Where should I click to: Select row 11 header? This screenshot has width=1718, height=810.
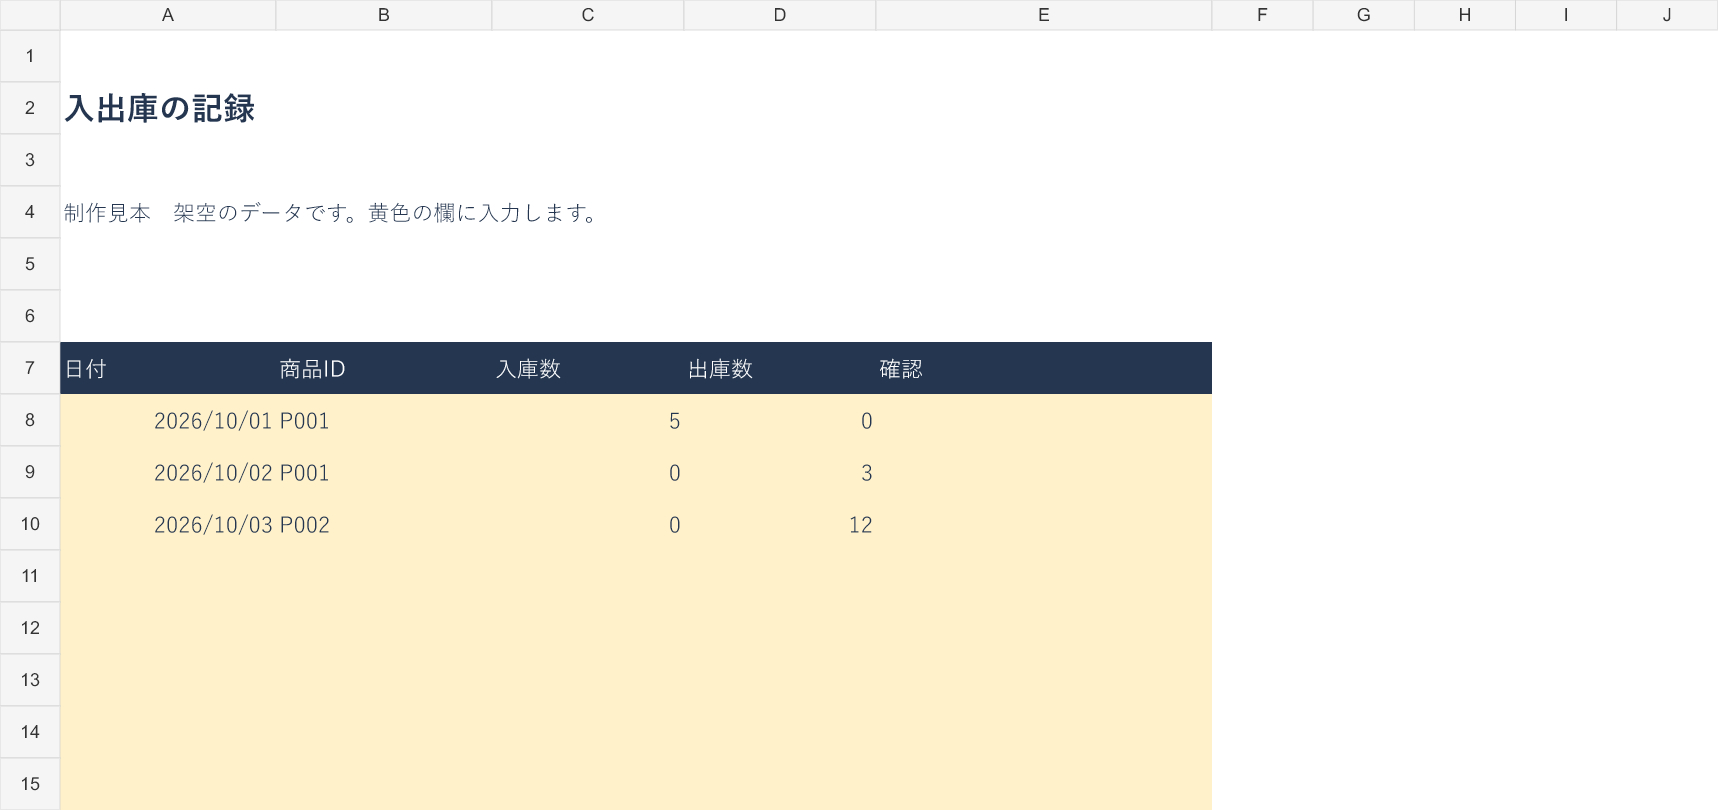pos(30,576)
